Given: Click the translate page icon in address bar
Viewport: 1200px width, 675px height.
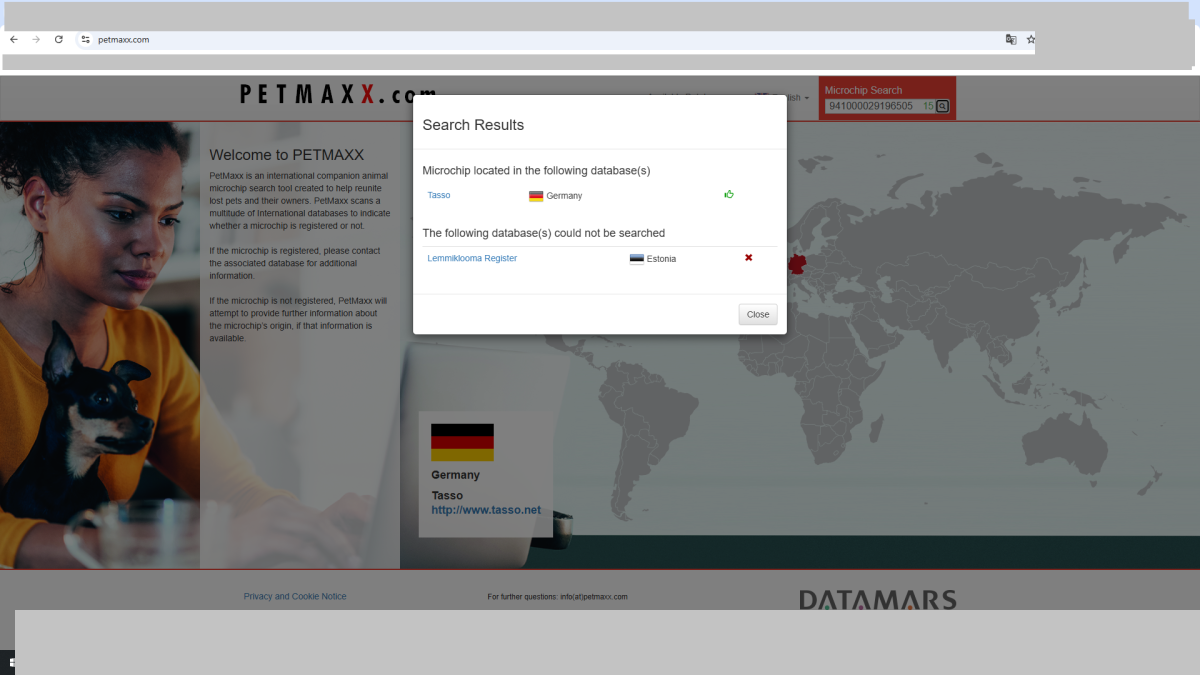Looking at the screenshot, I should tap(1011, 39).
